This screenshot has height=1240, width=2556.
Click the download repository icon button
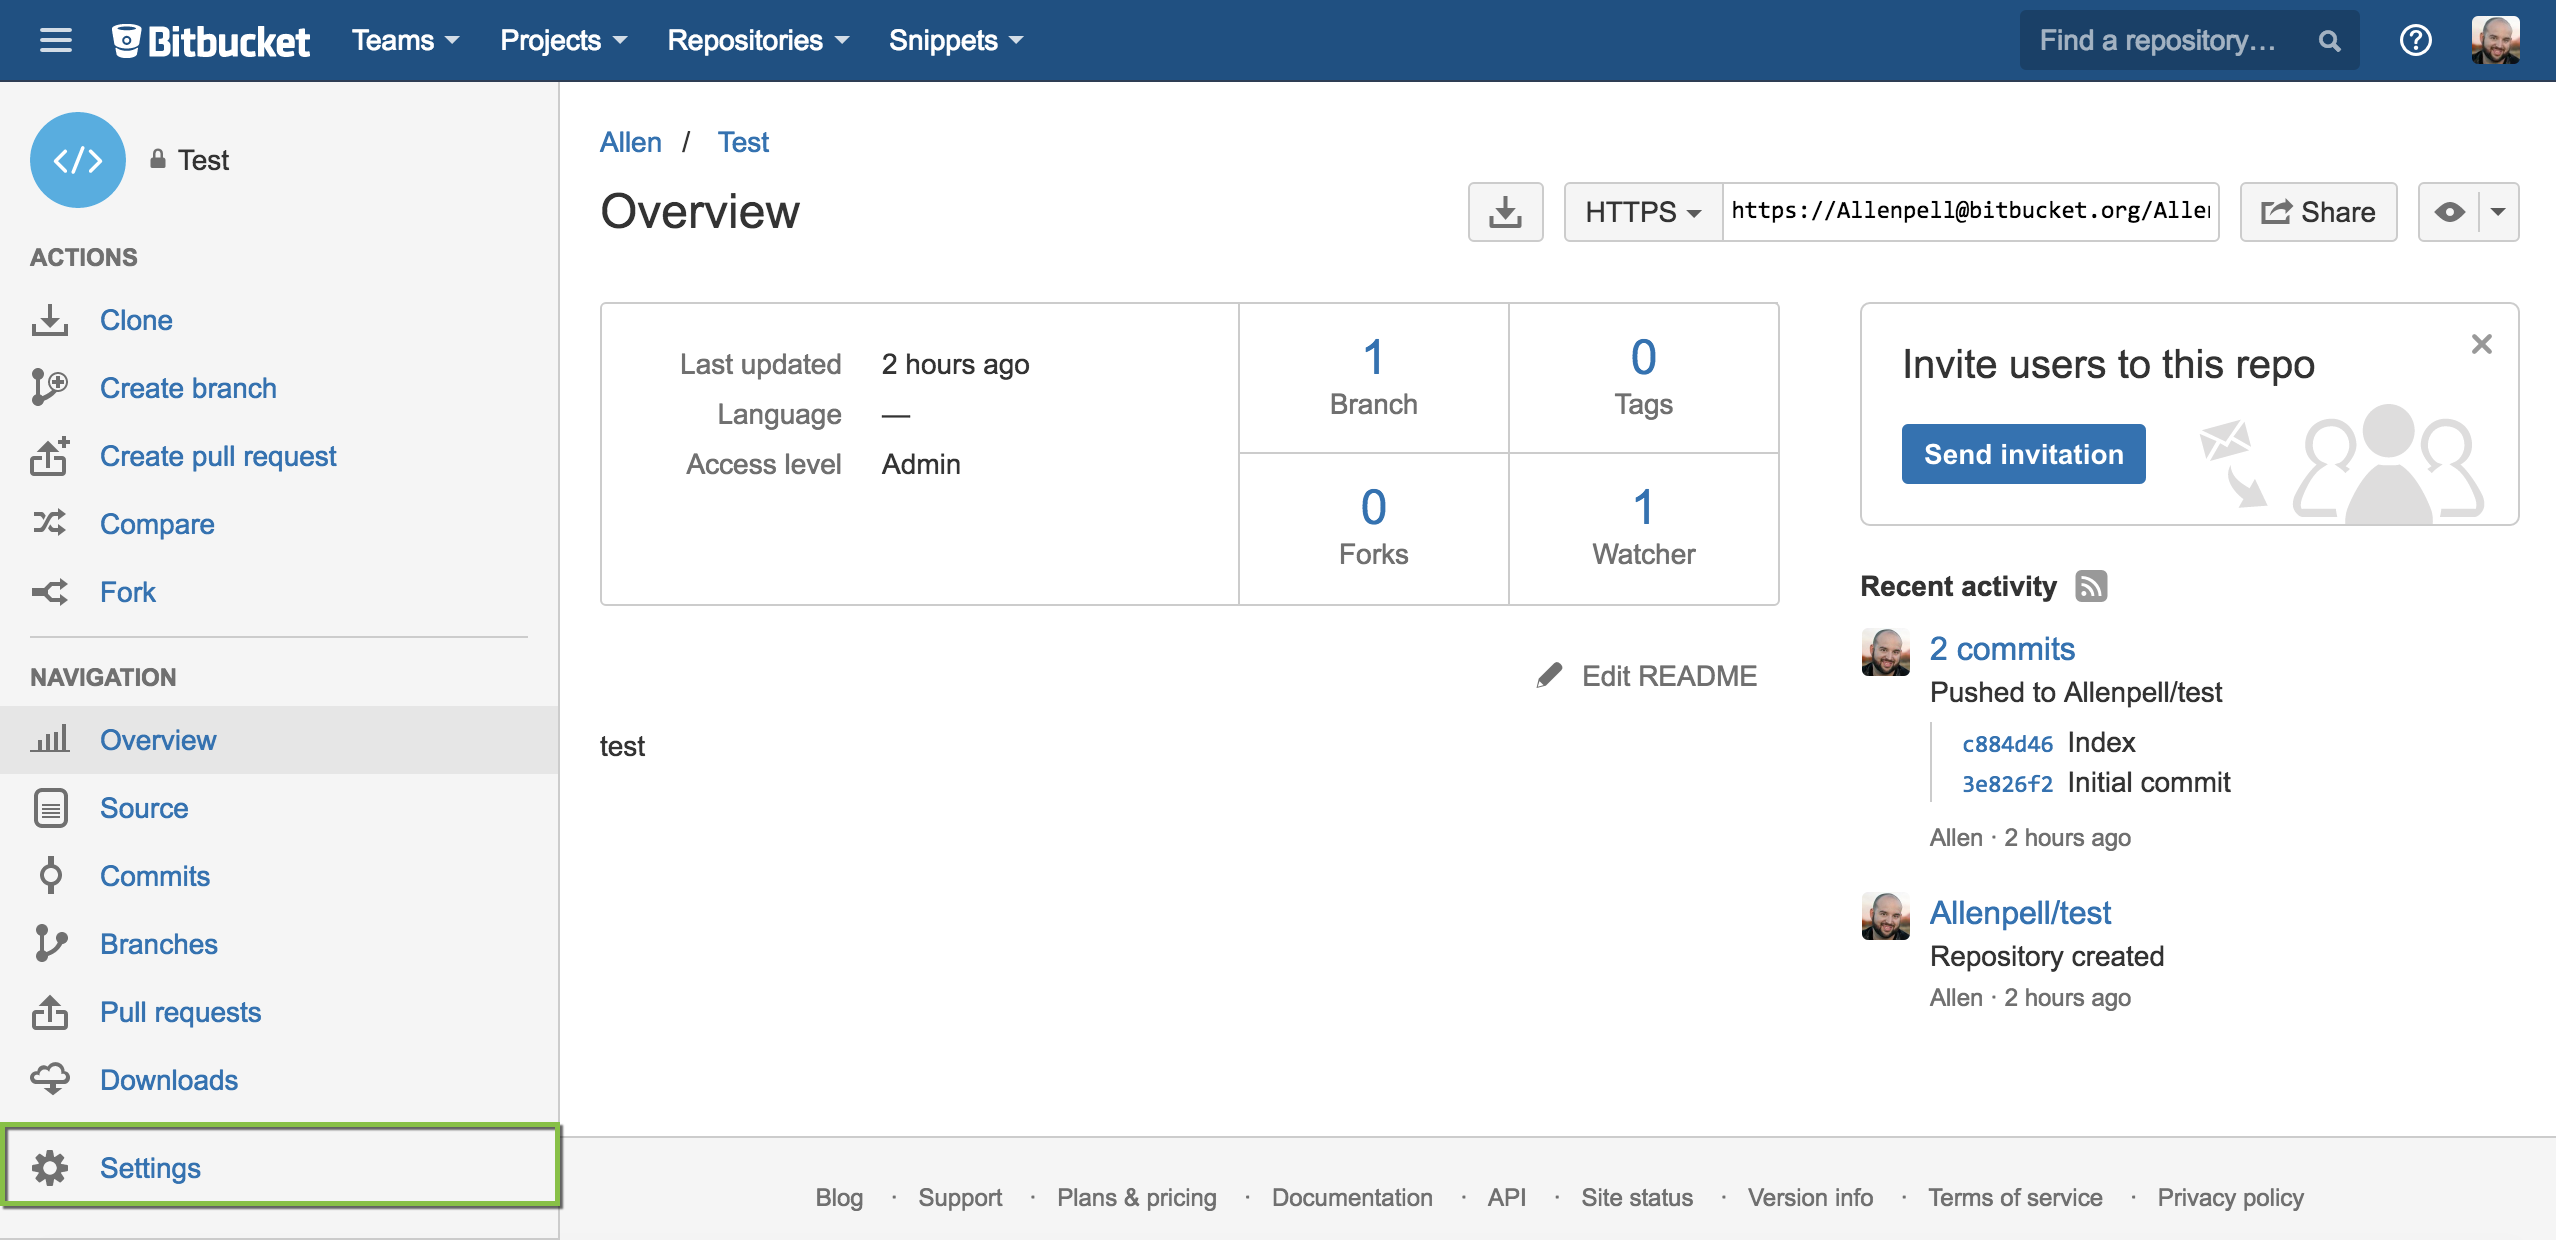(x=1505, y=212)
